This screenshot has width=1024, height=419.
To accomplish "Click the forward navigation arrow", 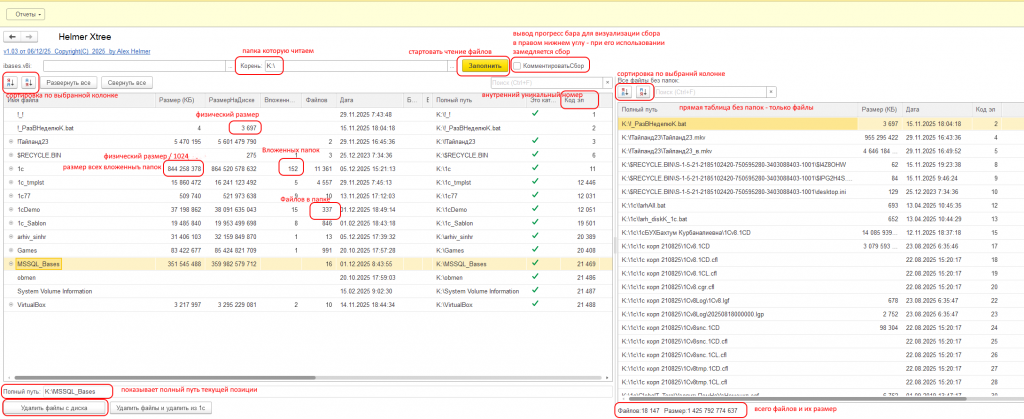I will click(29, 36).
